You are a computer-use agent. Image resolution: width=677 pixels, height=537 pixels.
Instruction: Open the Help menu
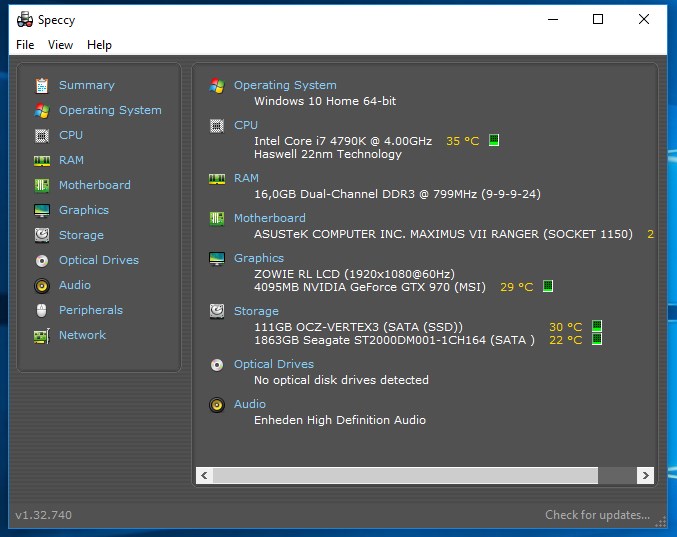(x=99, y=45)
